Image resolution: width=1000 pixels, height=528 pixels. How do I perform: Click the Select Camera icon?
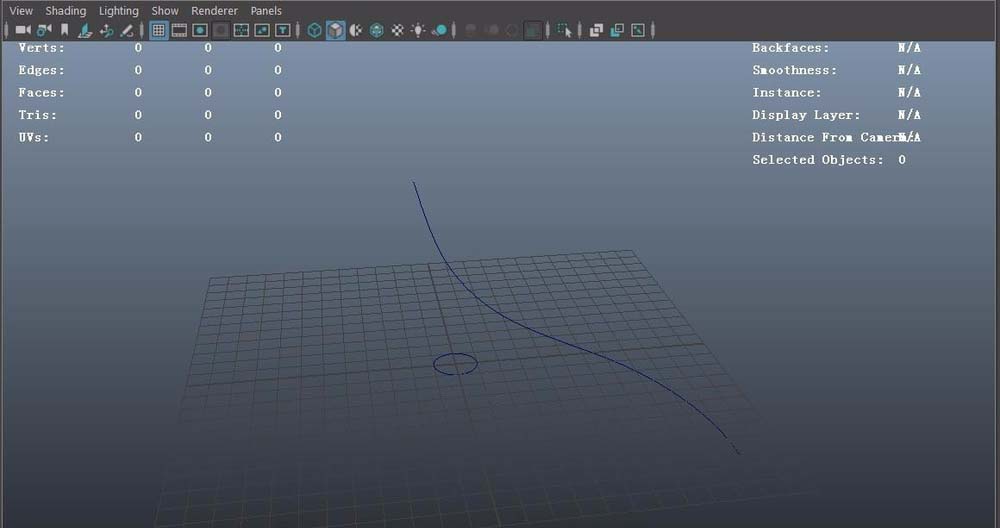pos(22,30)
